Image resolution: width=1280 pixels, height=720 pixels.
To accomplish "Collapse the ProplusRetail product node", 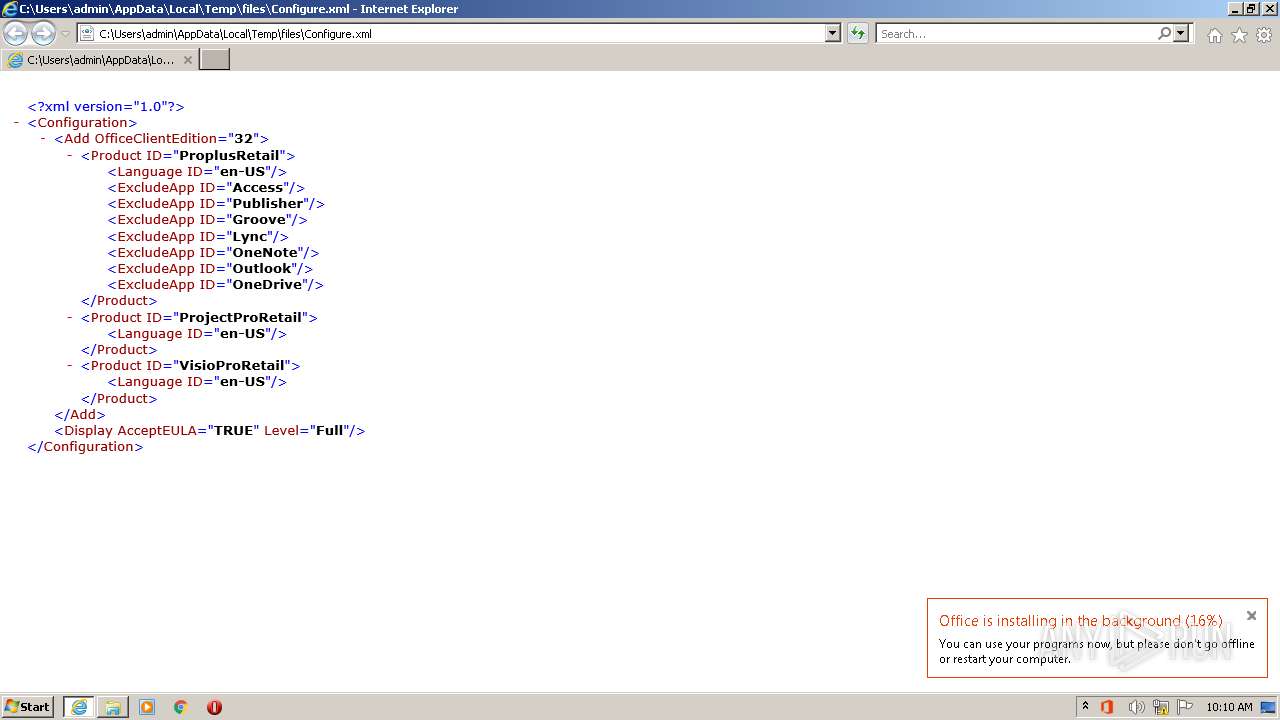I will (70, 155).
